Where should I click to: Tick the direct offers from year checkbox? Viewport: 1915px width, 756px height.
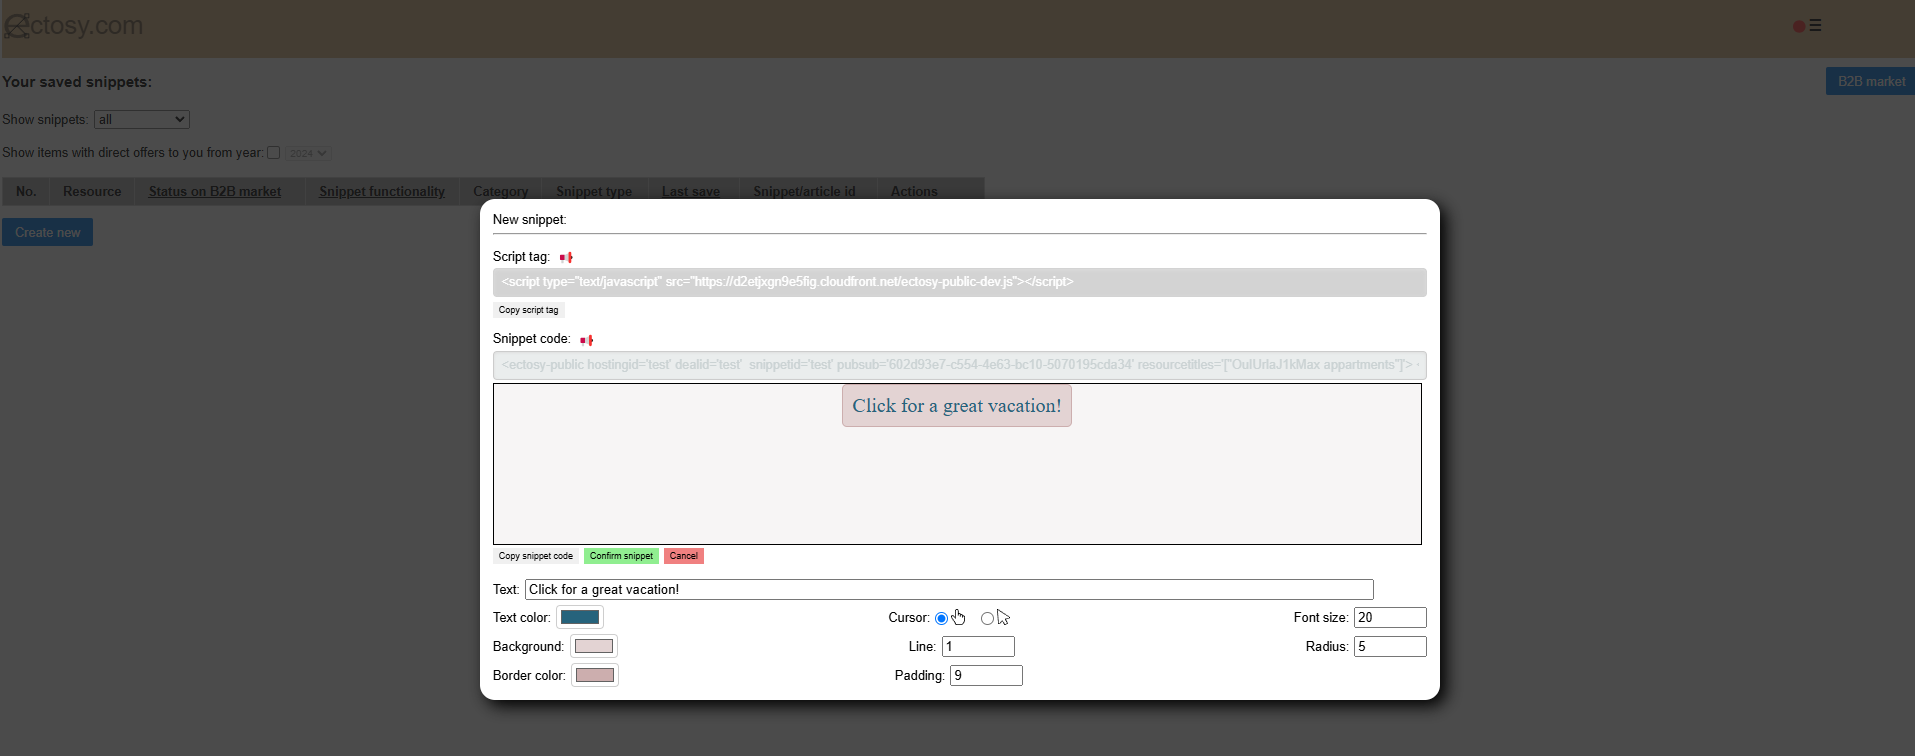tap(273, 153)
